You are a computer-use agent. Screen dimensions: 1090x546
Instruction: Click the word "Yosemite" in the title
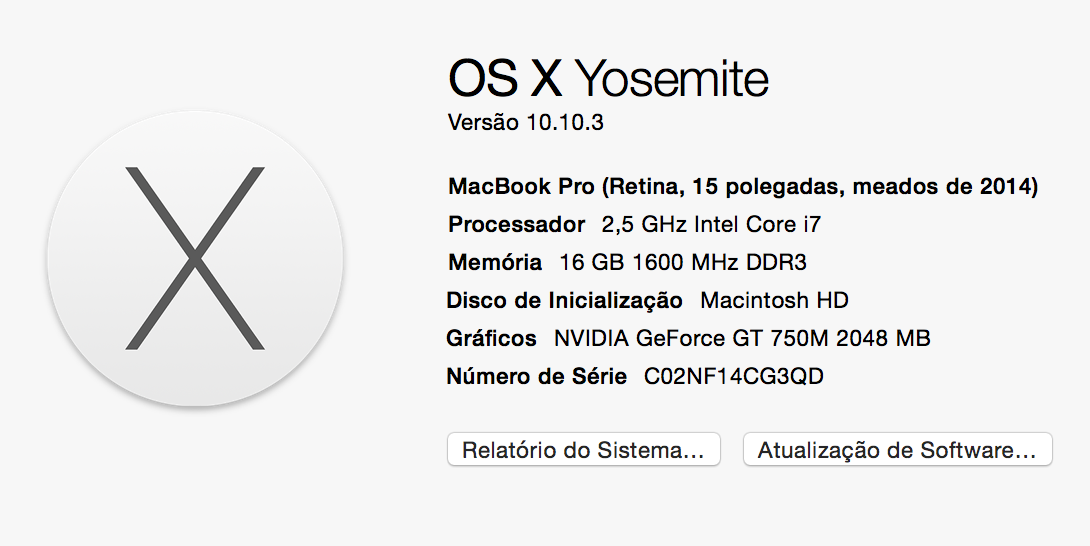(674, 80)
